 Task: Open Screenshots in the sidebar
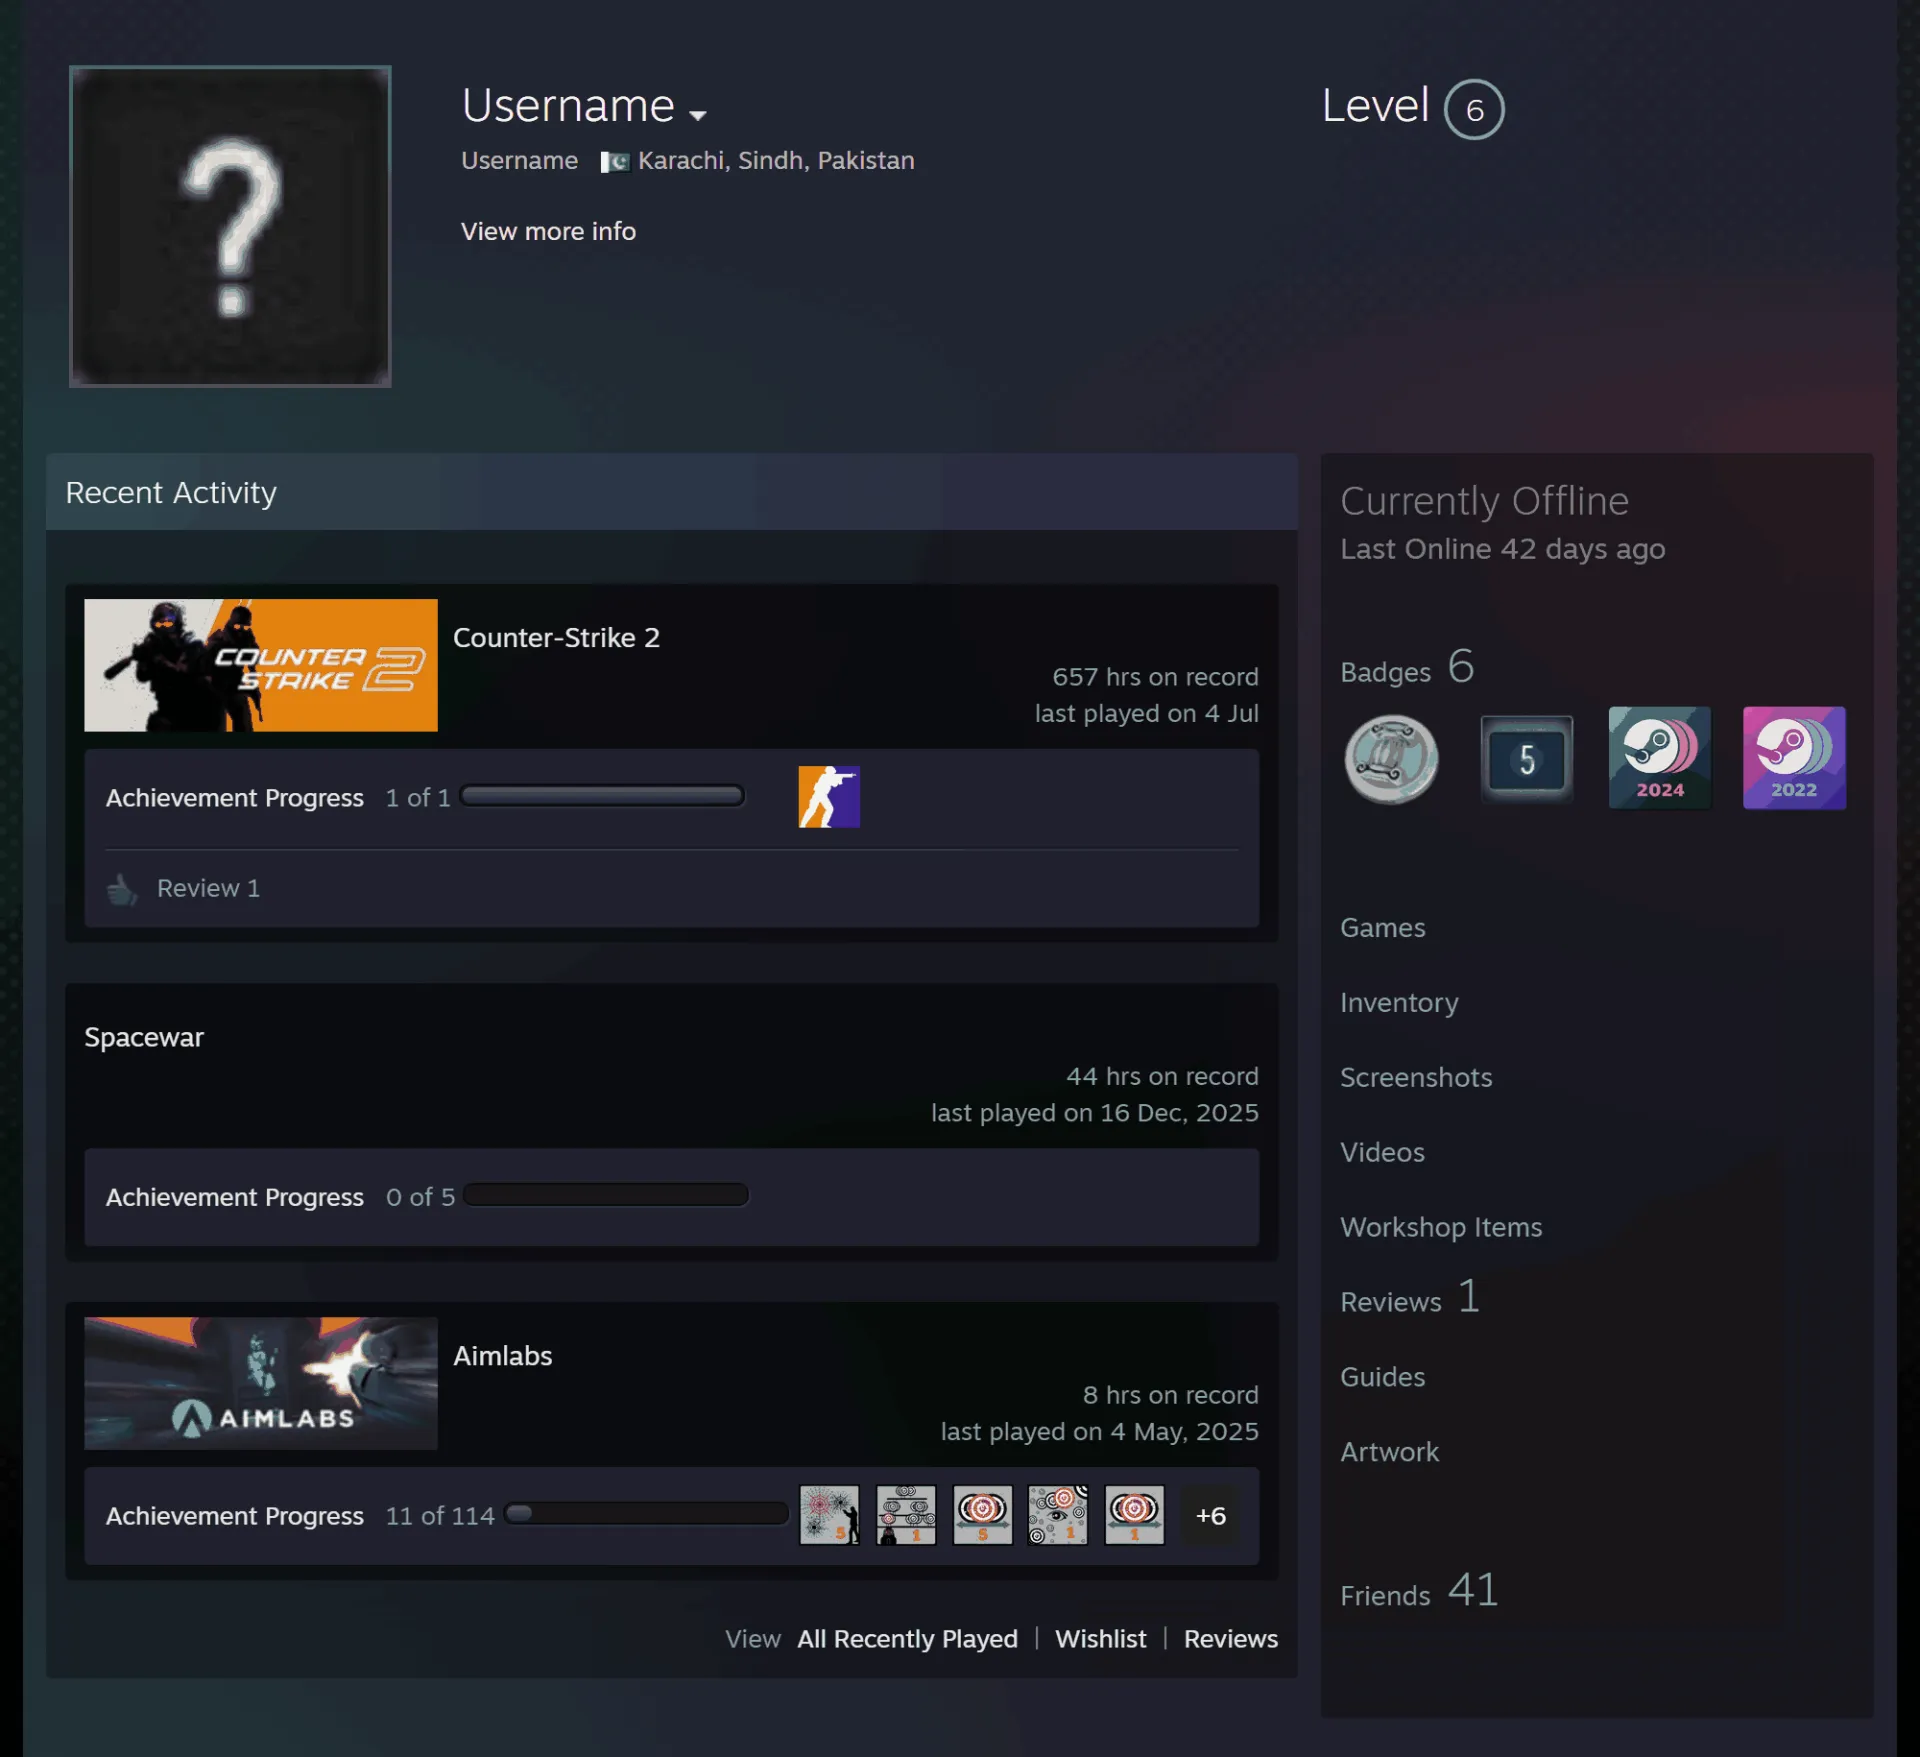click(x=1416, y=1078)
